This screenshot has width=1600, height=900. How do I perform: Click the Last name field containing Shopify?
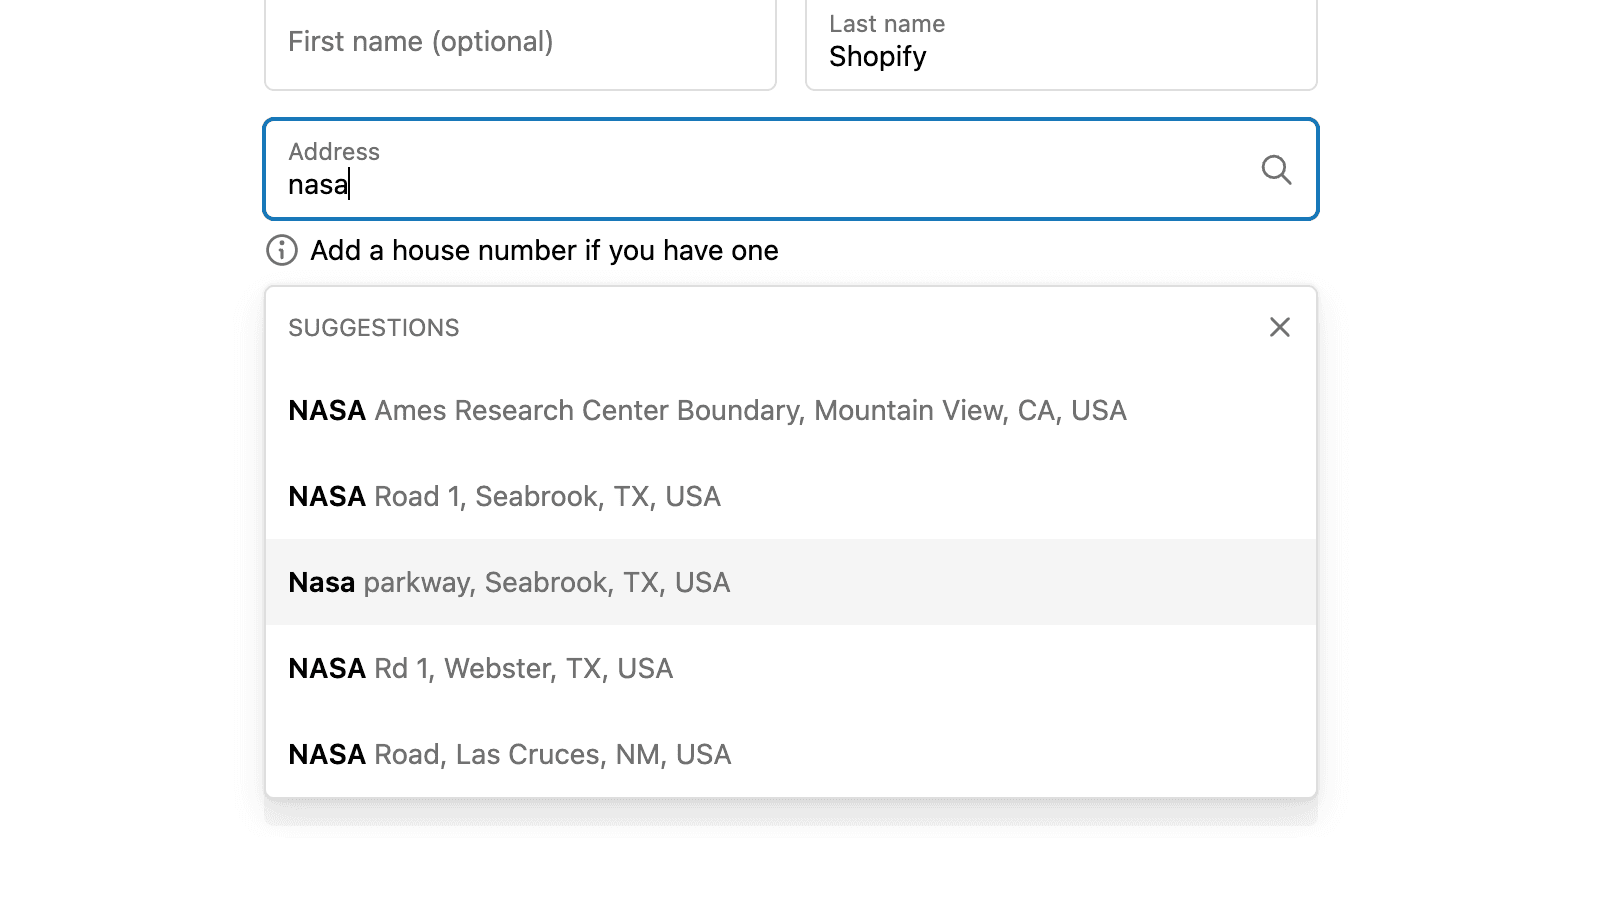[1060, 57]
